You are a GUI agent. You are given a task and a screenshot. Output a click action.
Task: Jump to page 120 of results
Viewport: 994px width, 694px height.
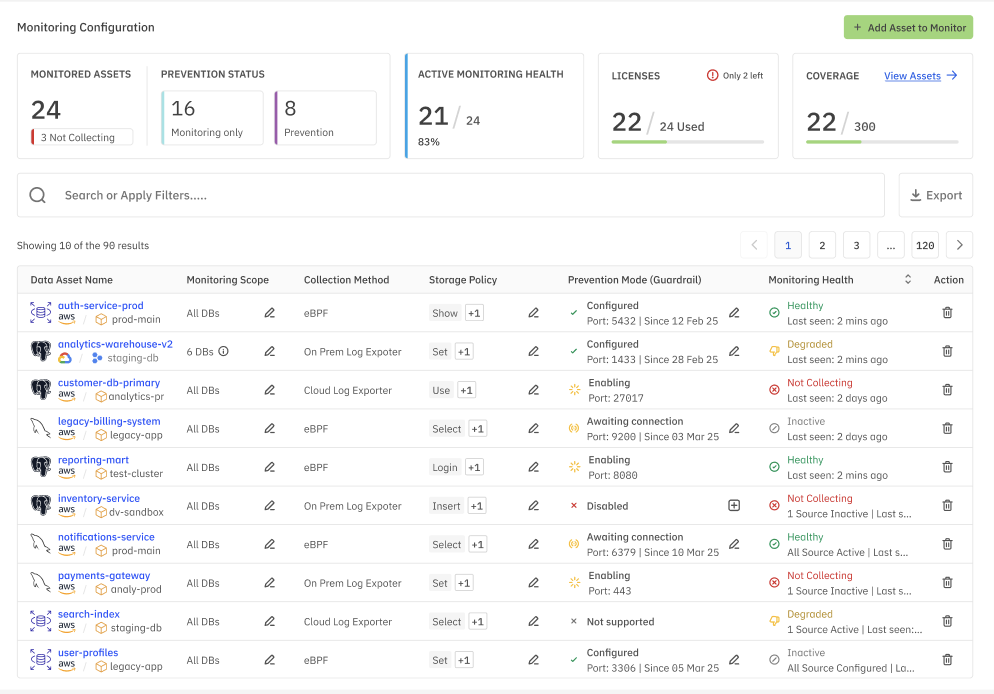(925, 245)
